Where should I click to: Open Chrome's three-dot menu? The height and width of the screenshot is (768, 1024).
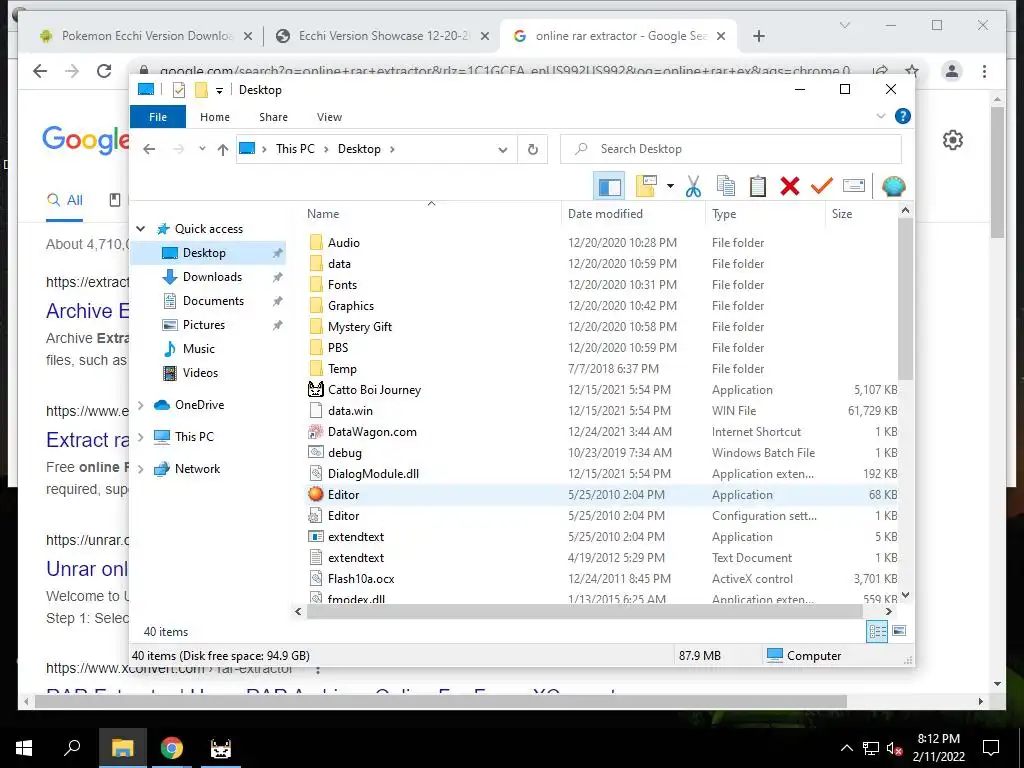pos(984,71)
